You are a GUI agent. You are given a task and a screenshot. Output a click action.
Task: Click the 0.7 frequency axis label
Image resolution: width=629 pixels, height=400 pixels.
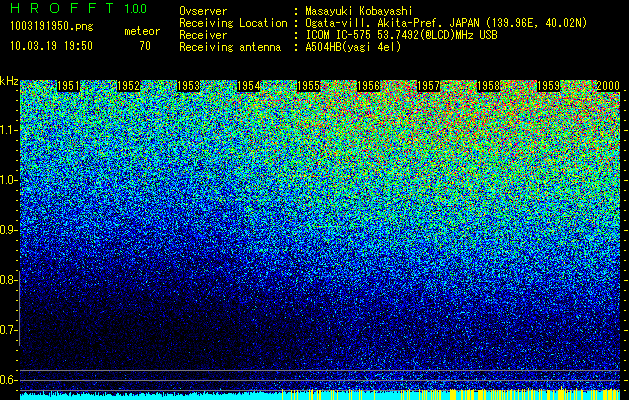7,330
